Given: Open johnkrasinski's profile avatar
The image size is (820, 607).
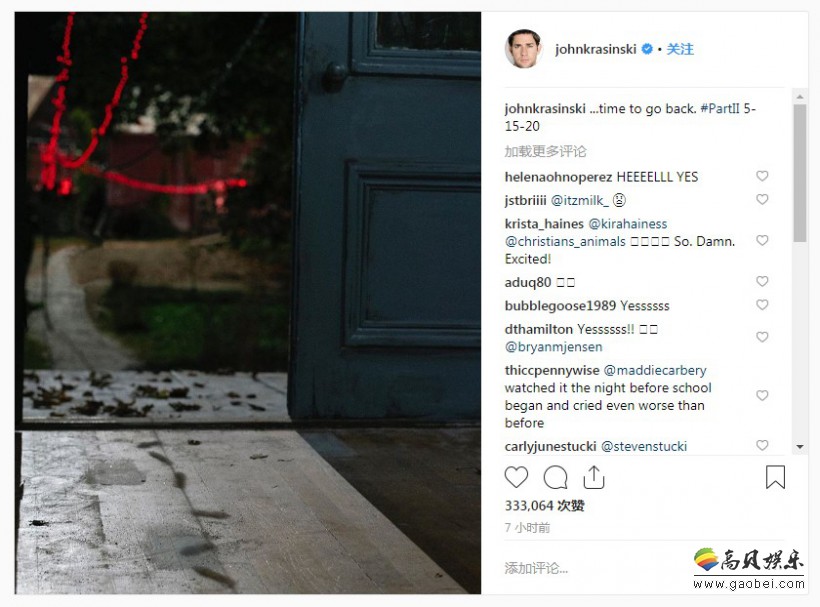Looking at the screenshot, I should tap(522, 49).
